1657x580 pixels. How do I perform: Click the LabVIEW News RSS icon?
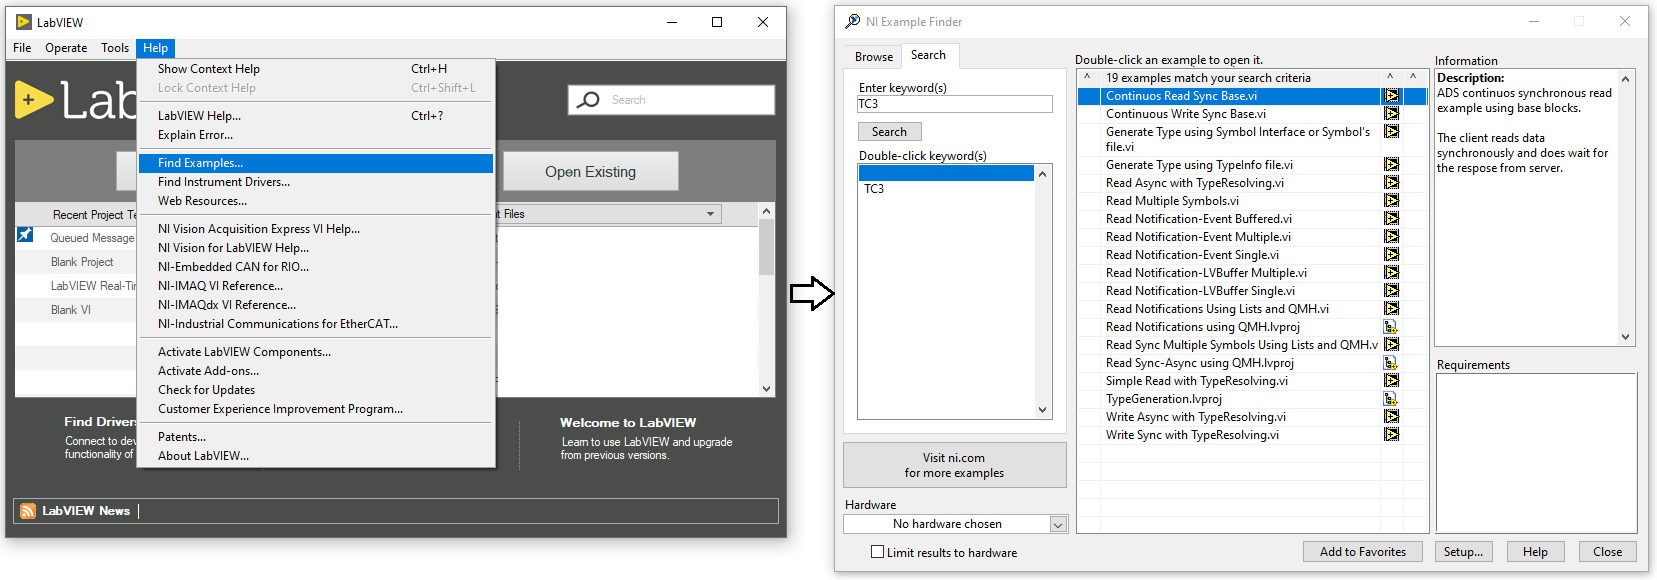(28, 511)
